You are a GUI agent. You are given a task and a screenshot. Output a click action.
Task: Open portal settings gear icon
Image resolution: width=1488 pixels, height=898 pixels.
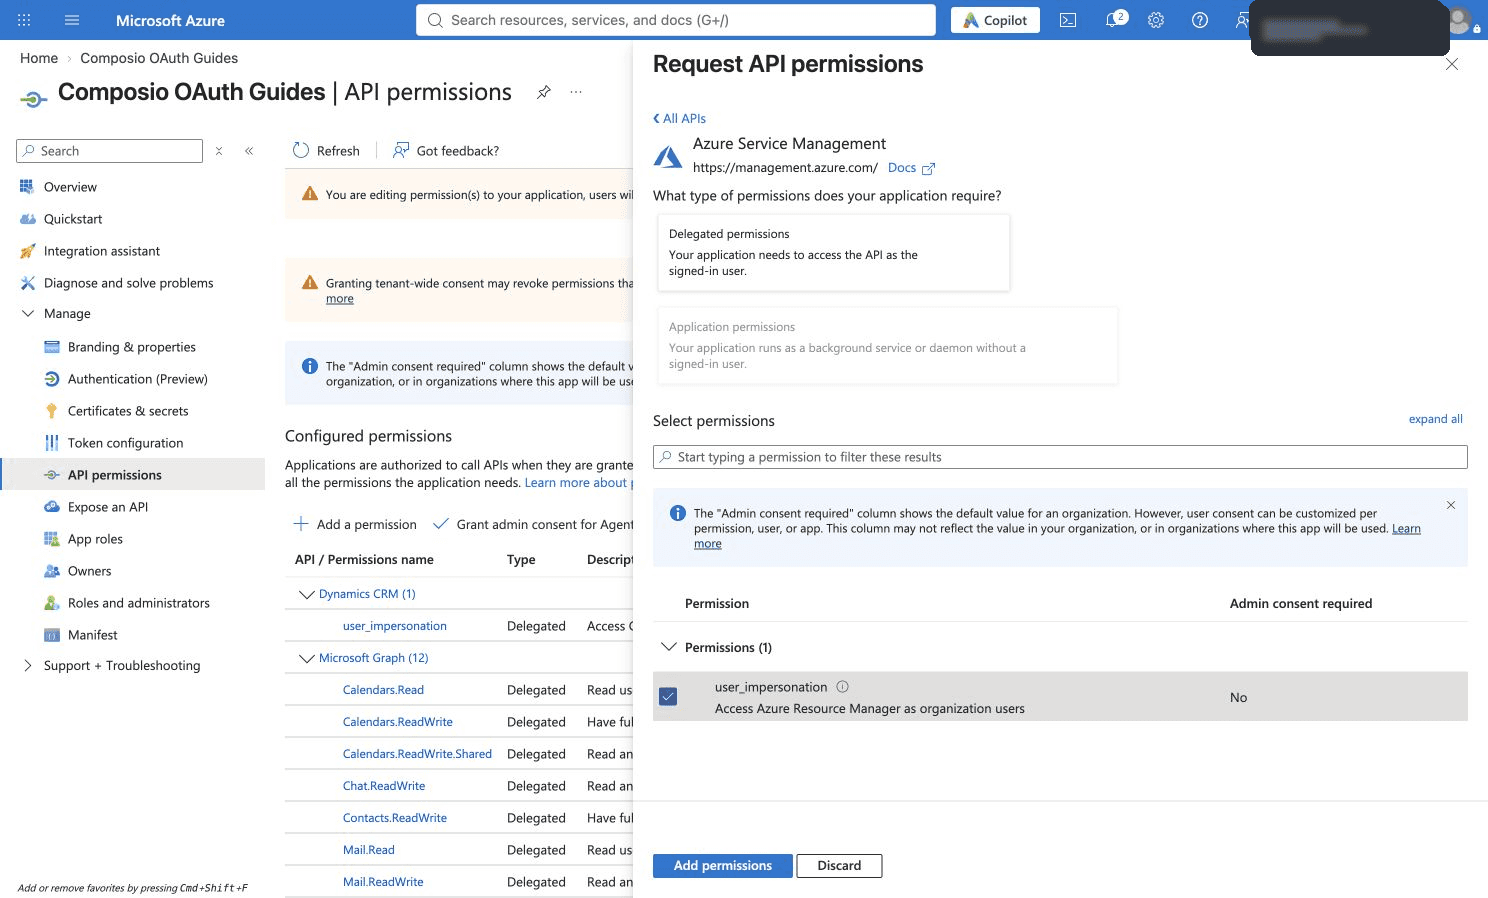tap(1156, 20)
